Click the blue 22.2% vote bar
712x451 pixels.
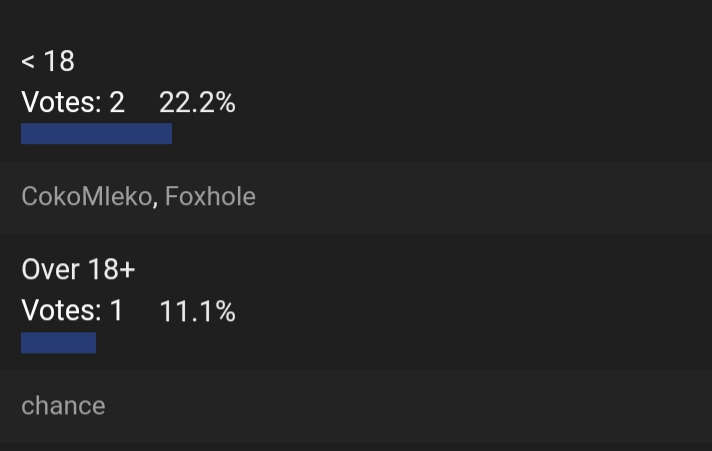(x=96, y=134)
